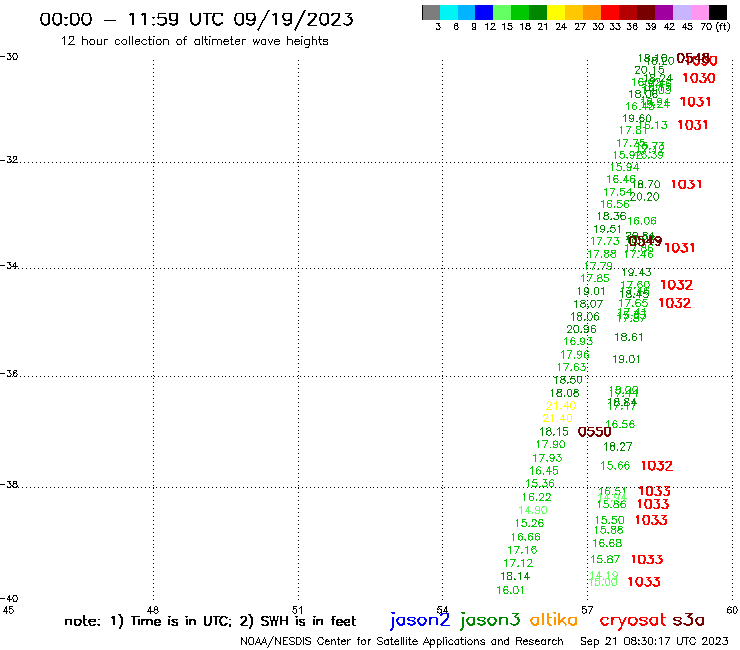
Task: Click wave height value 16.22
Action: (536, 497)
